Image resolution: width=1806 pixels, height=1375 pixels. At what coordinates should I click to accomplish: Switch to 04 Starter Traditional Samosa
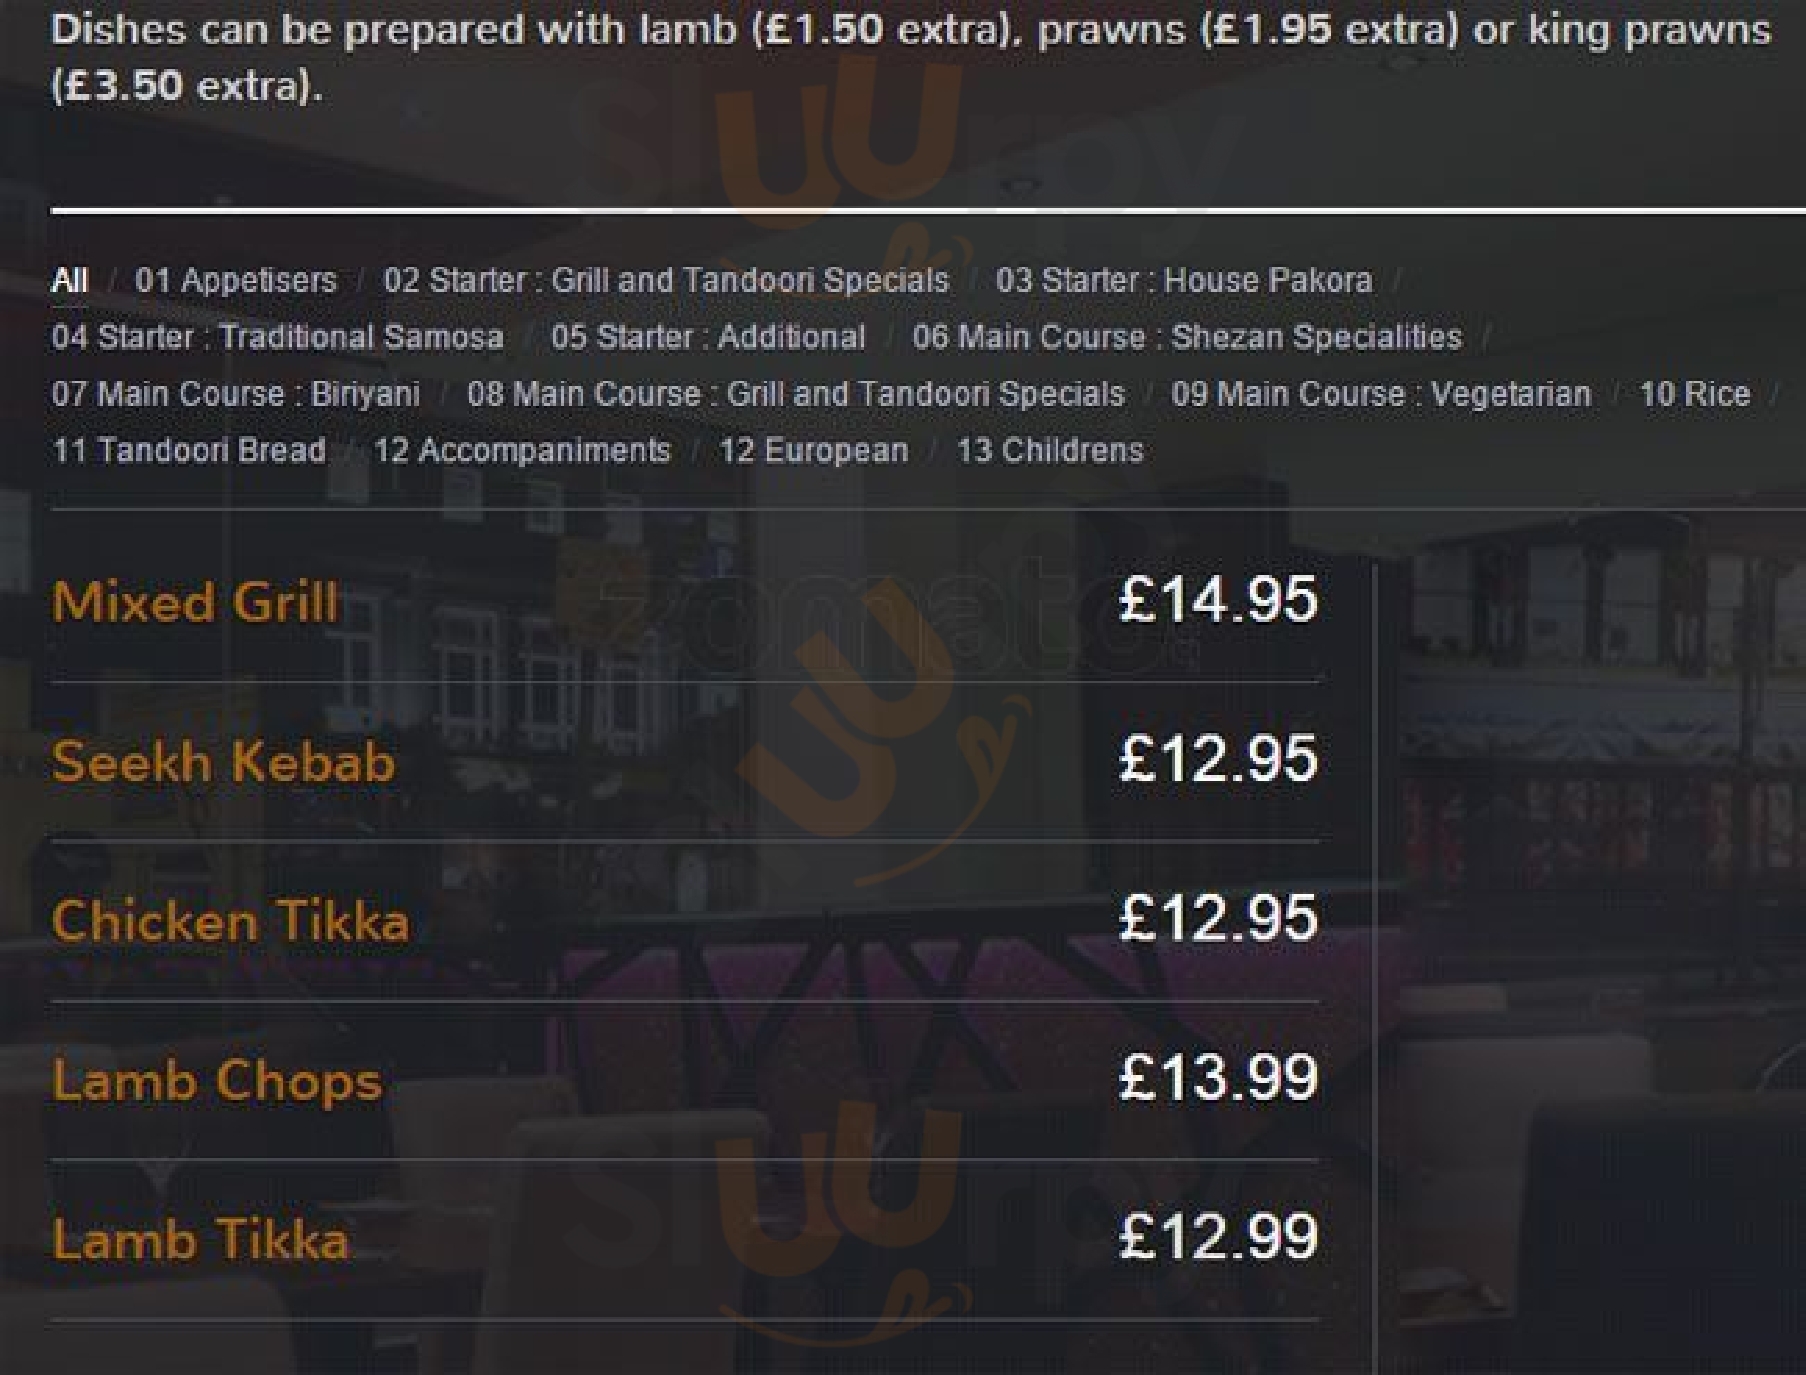(x=277, y=337)
